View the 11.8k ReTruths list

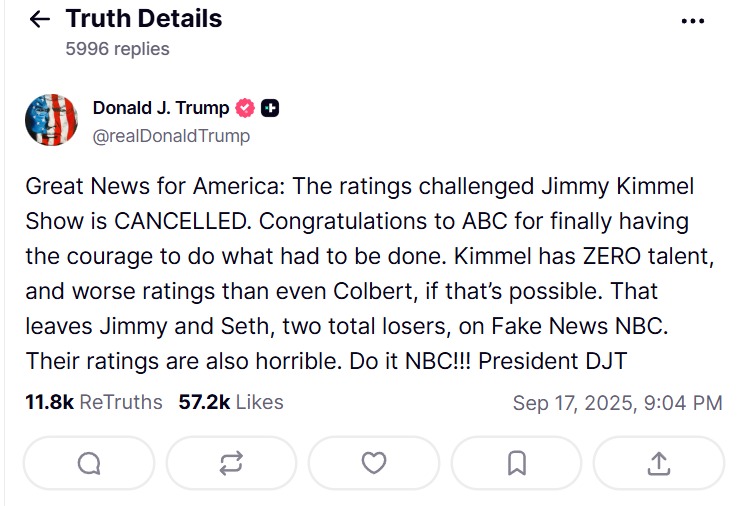tap(93, 402)
